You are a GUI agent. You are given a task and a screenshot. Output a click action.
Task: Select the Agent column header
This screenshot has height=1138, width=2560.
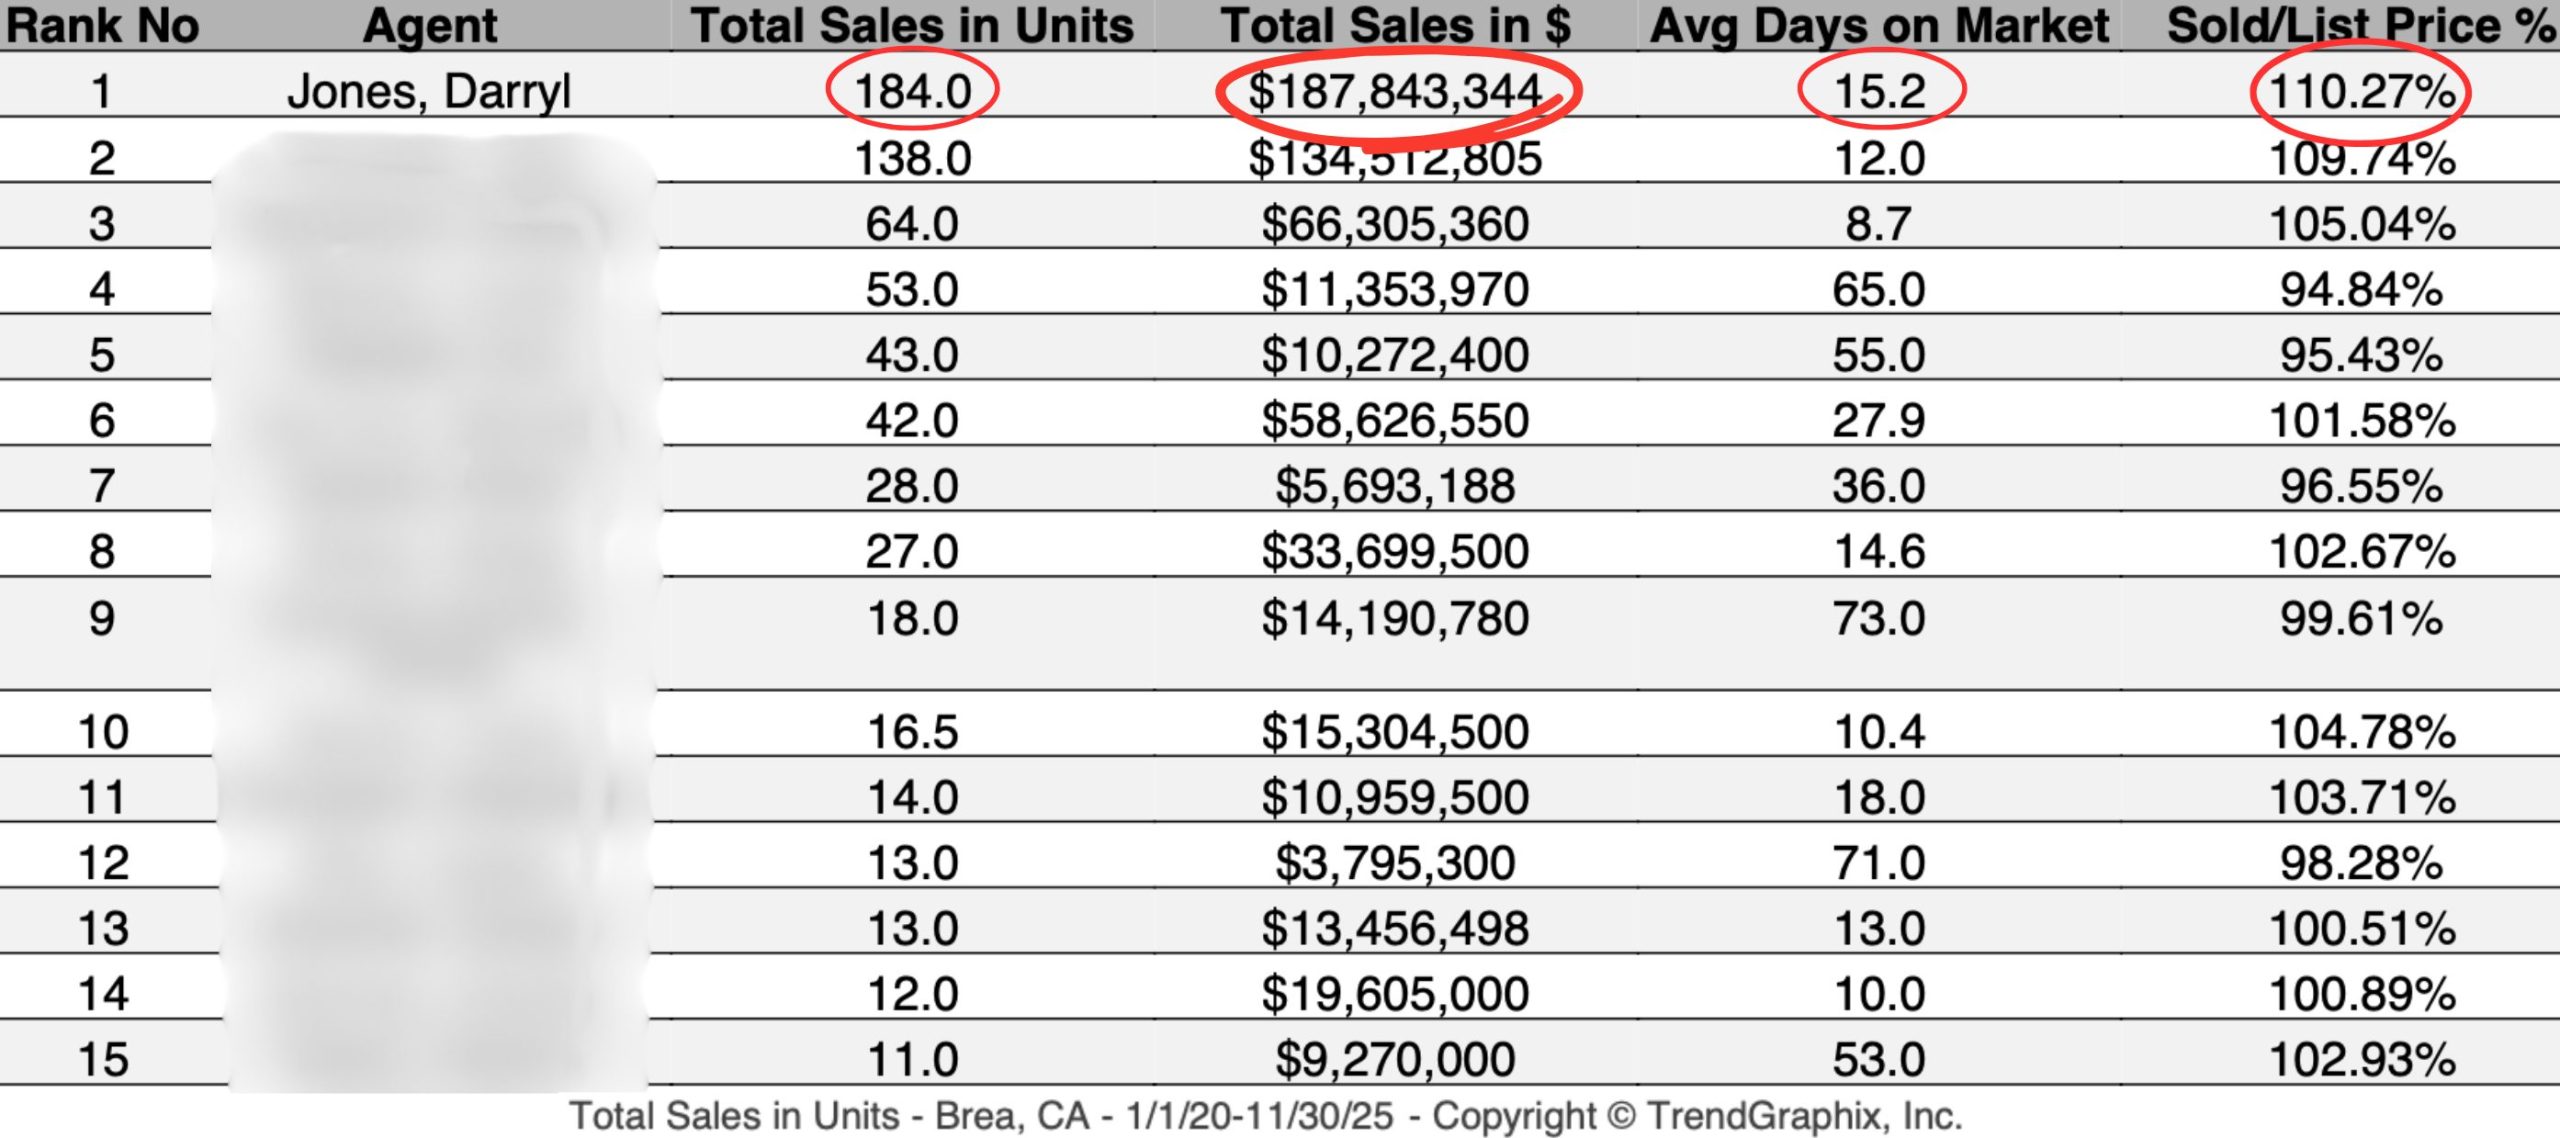click(430, 26)
